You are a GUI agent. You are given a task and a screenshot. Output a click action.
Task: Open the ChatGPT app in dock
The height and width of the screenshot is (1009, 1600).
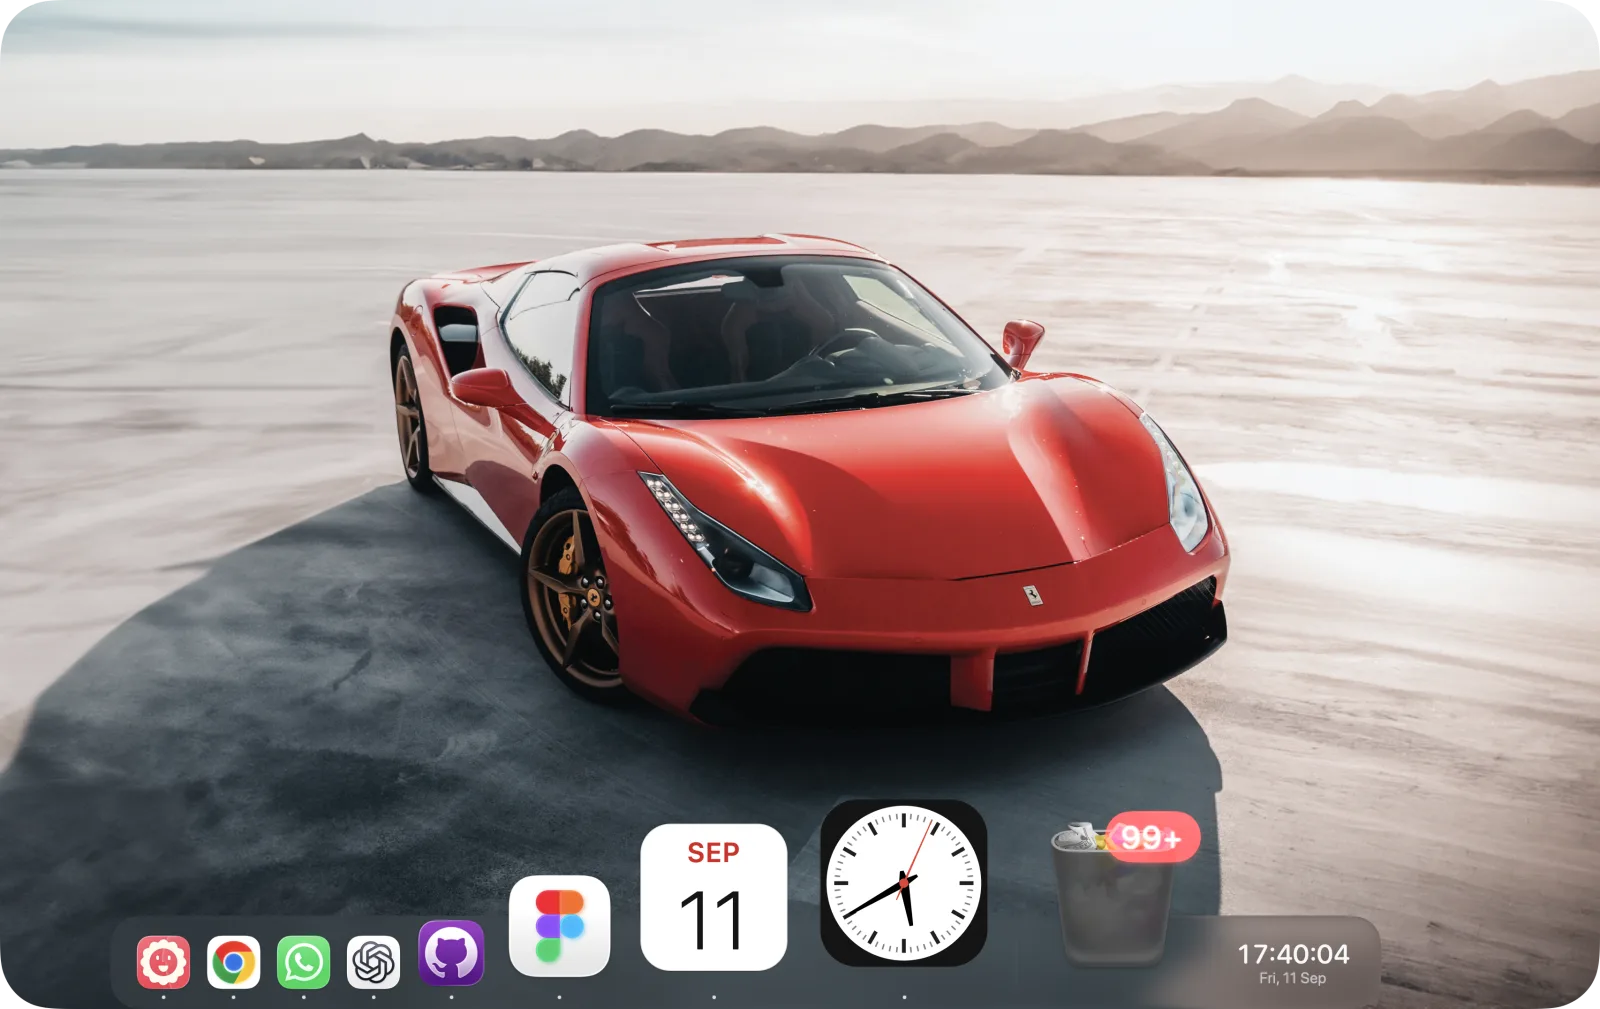(x=373, y=962)
